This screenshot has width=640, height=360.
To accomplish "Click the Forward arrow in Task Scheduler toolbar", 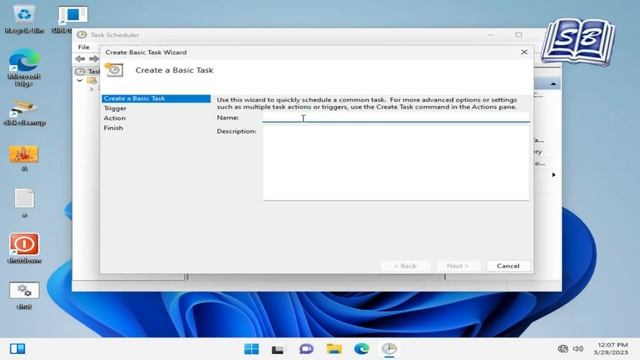I will click(x=94, y=59).
